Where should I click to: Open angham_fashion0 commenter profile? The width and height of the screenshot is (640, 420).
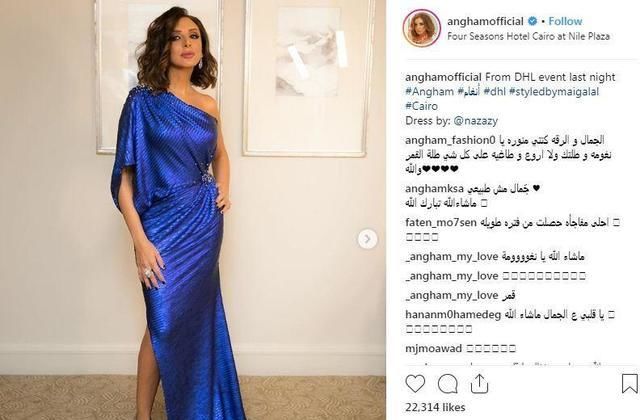click(450, 140)
